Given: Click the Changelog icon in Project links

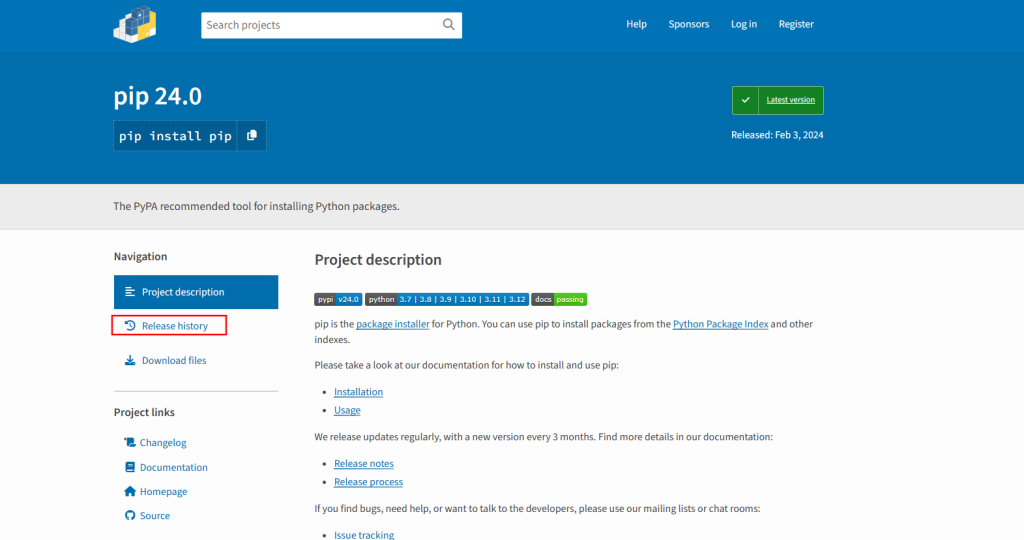Looking at the screenshot, I should 130,442.
